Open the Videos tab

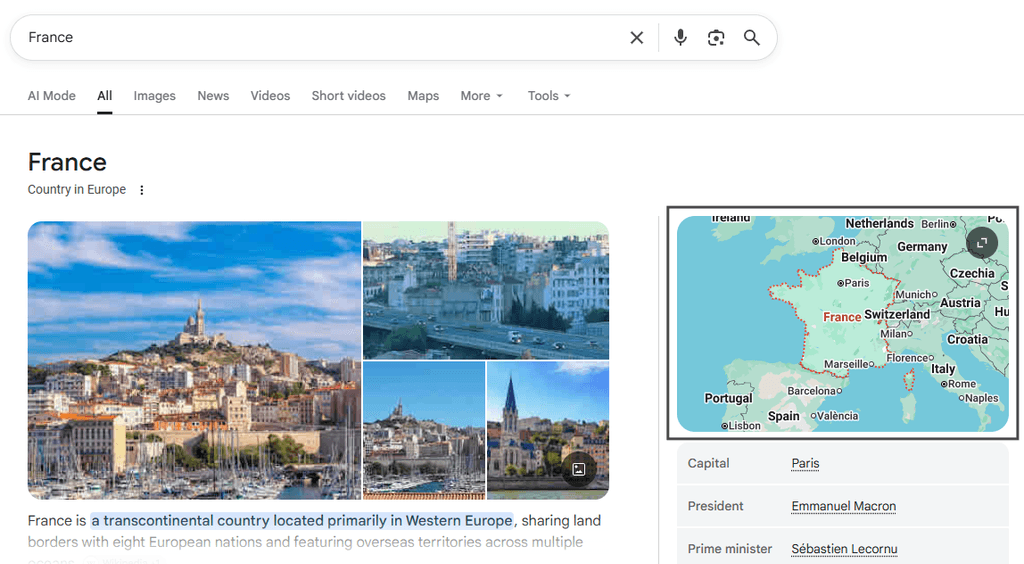point(270,96)
